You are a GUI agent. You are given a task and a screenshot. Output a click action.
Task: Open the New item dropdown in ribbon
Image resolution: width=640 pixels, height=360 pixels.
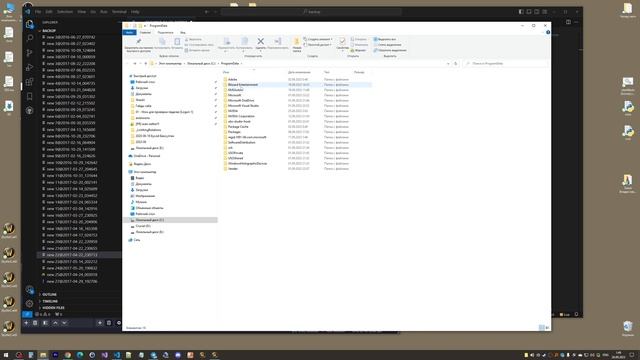pyautogui.click(x=318, y=39)
